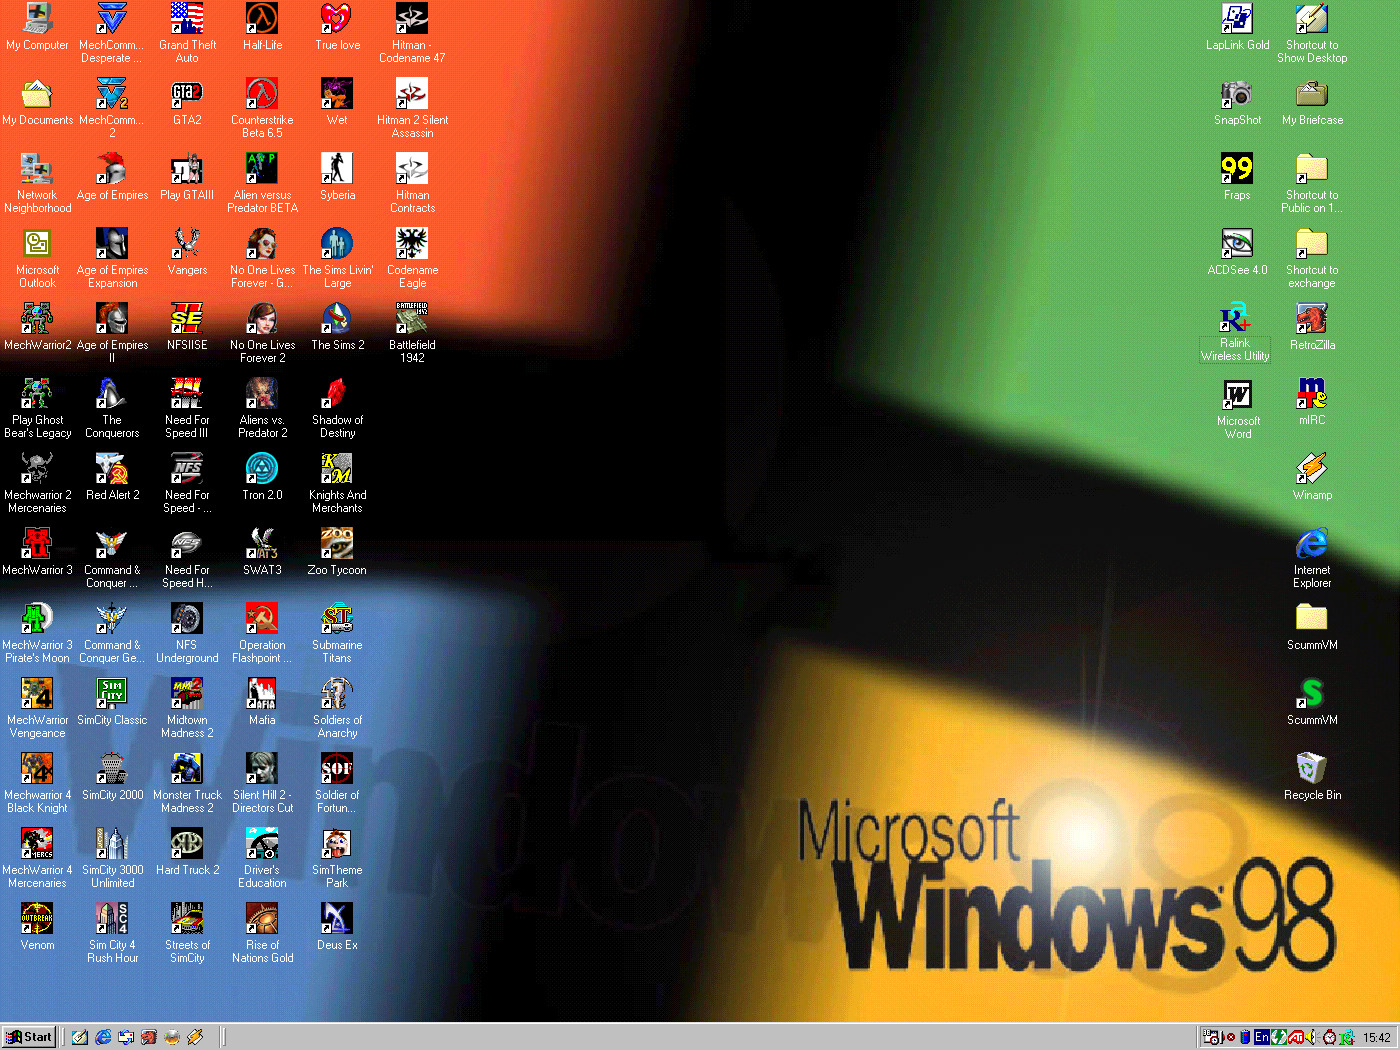This screenshot has width=1400, height=1050.
Task: Select My Briefcase icon
Action: (x=1312, y=102)
